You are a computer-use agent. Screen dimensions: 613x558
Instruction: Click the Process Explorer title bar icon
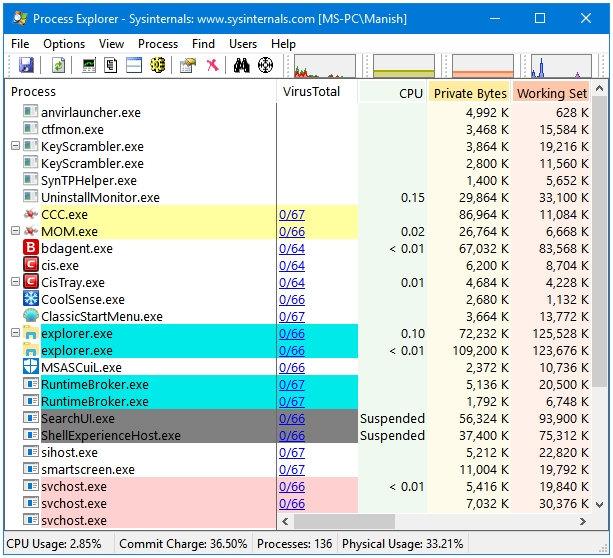[20, 18]
